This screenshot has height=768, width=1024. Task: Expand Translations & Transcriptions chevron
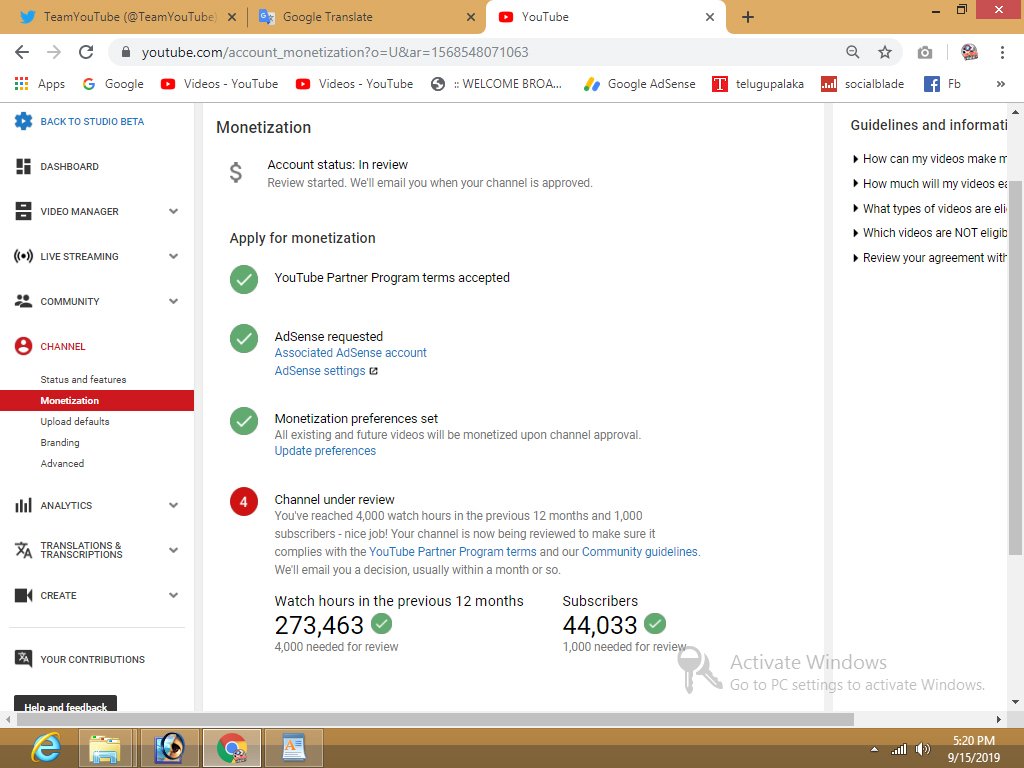174,550
